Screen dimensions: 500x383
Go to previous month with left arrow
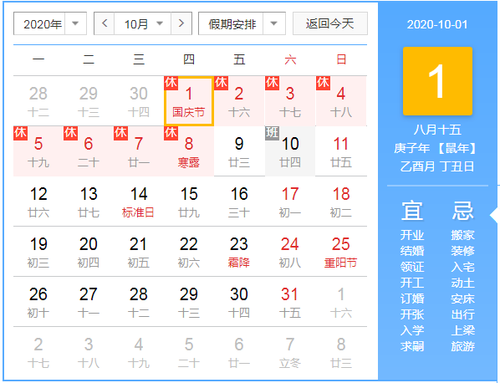[x=105, y=23]
